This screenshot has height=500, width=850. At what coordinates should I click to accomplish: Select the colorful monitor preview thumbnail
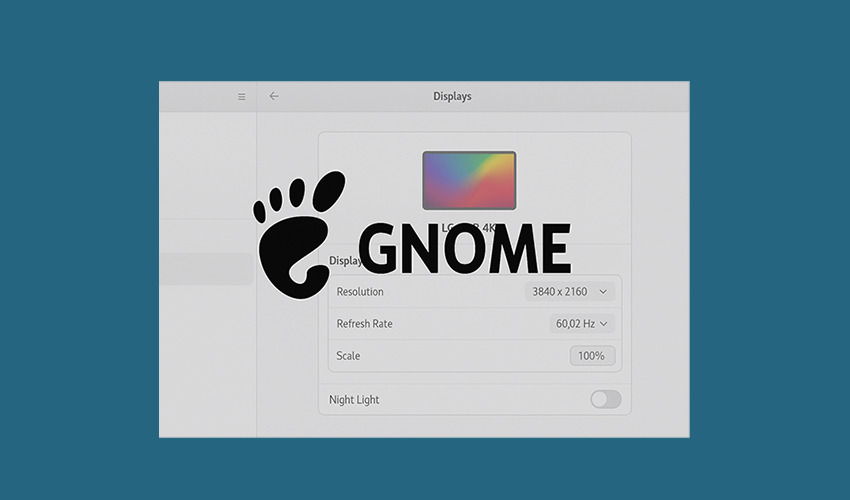pyautogui.click(x=469, y=181)
